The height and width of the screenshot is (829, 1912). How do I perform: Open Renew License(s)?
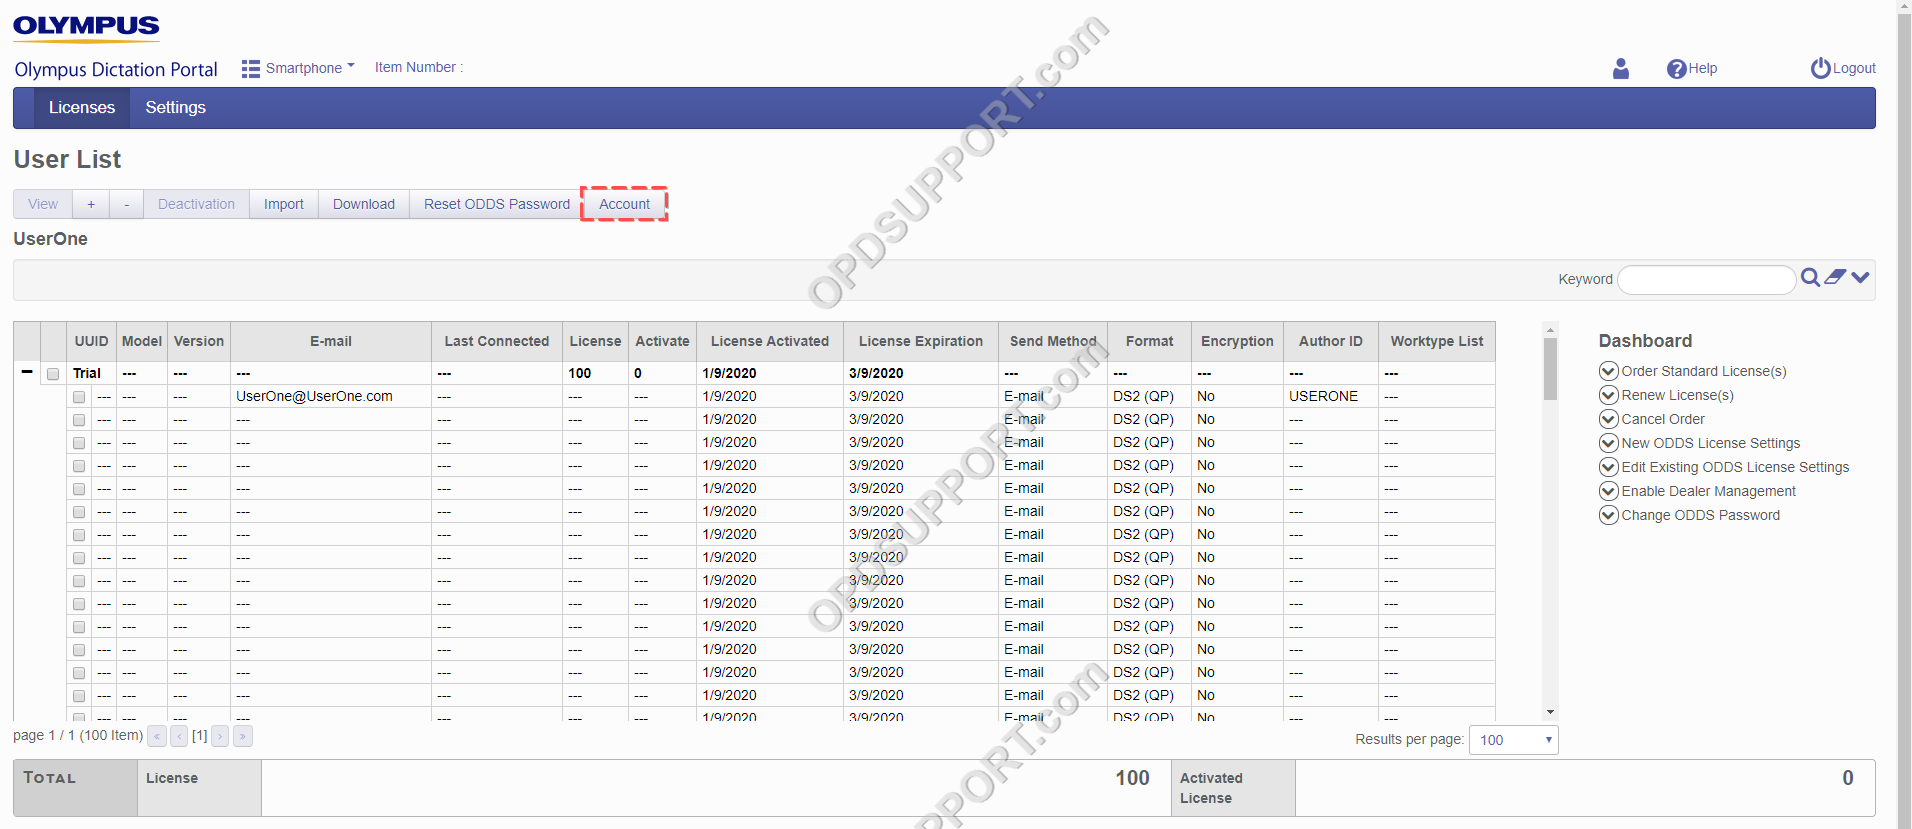(x=1667, y=395)
